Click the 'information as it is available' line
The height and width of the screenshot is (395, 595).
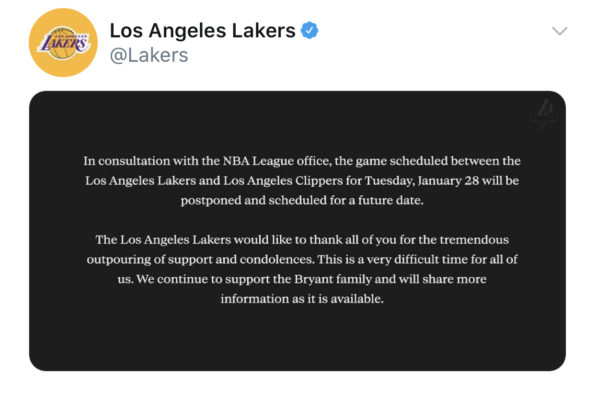[302, 299]
